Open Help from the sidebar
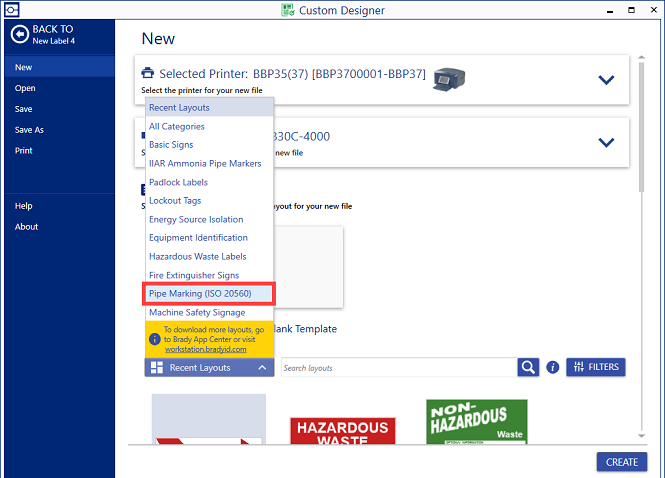665x478 pixels. click(x=59, y=206)
